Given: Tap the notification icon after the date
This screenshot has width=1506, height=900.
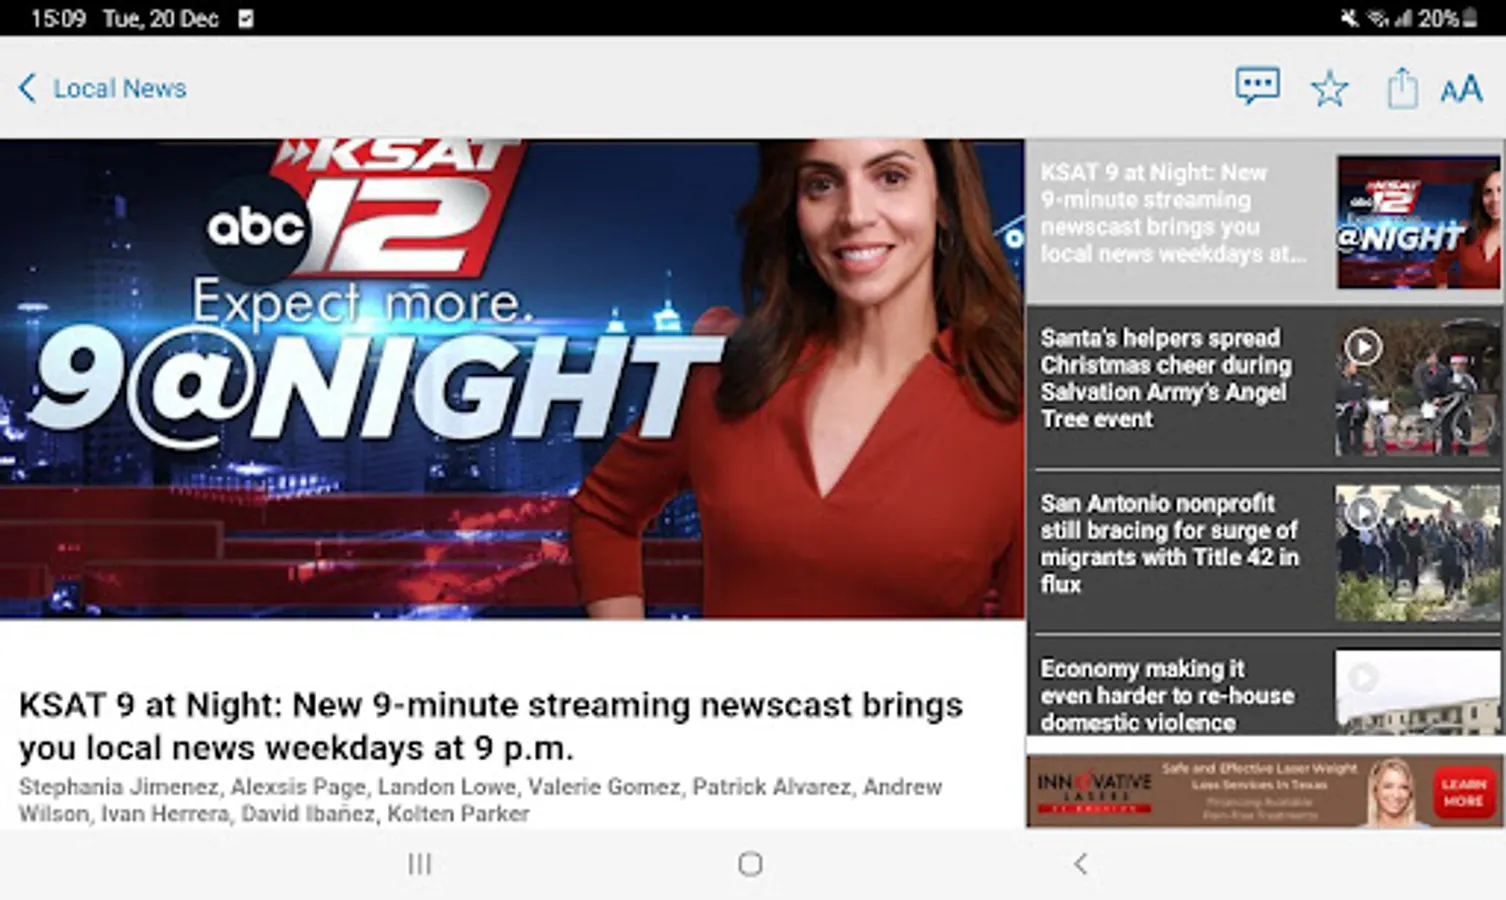Looking at the screenshot, I should (x=246, y=18).
